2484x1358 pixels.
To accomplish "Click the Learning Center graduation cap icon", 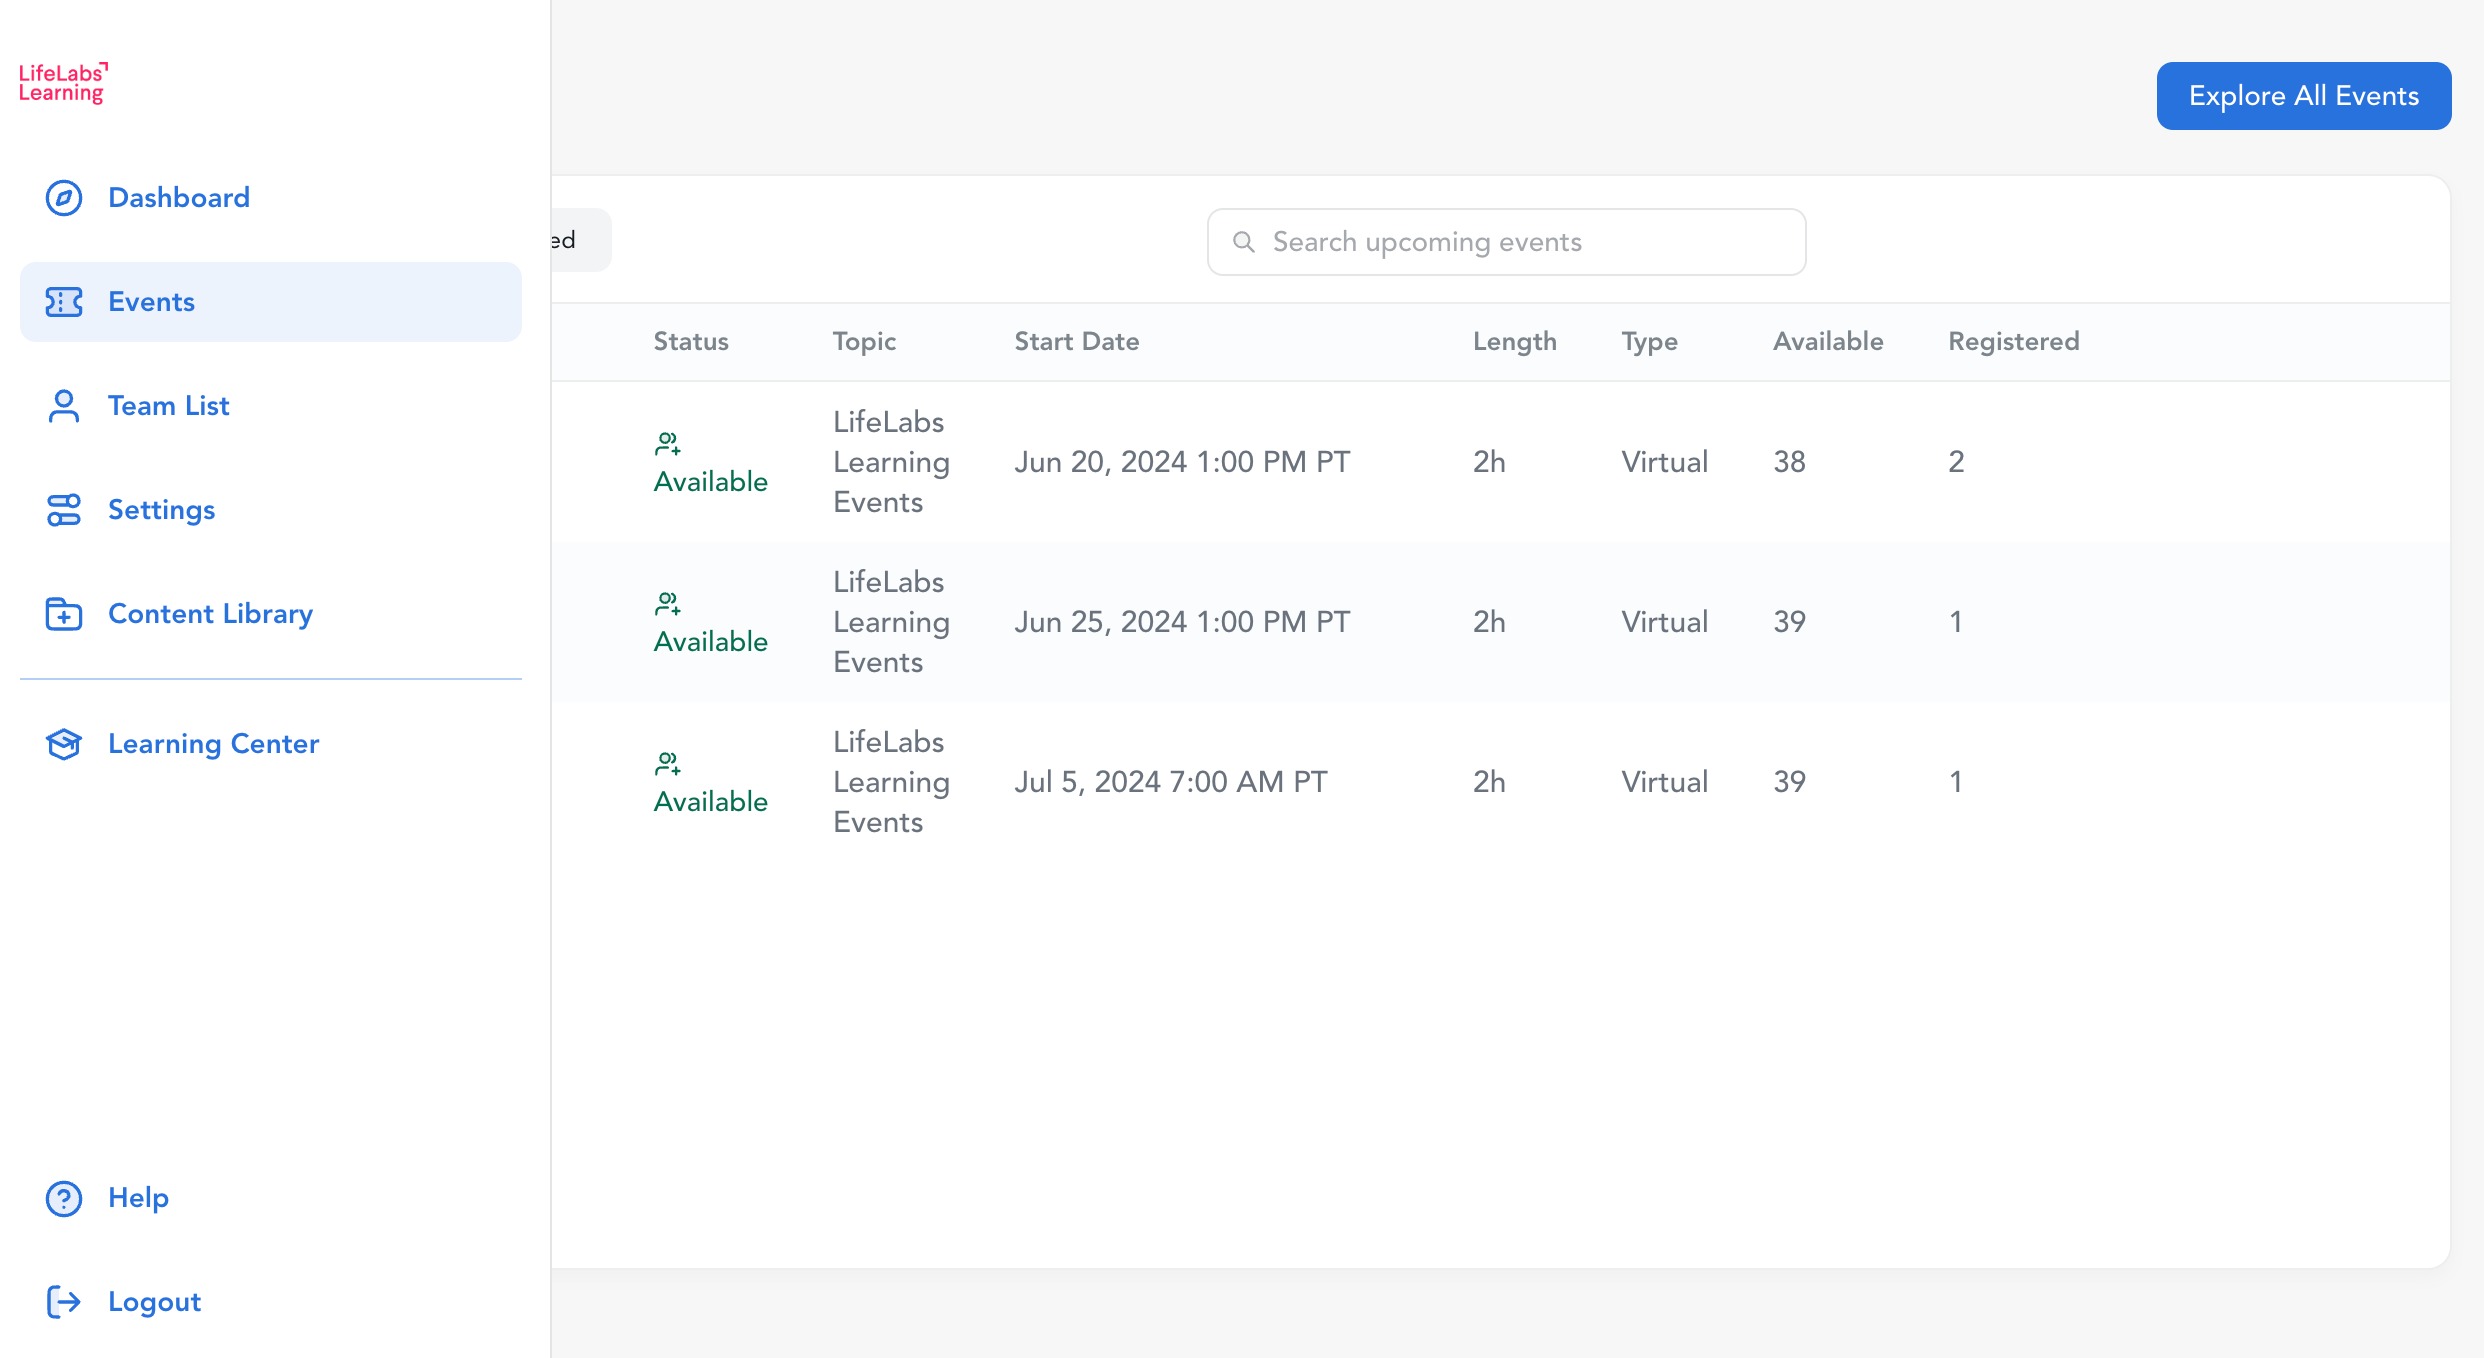I will tap(64, 744).
